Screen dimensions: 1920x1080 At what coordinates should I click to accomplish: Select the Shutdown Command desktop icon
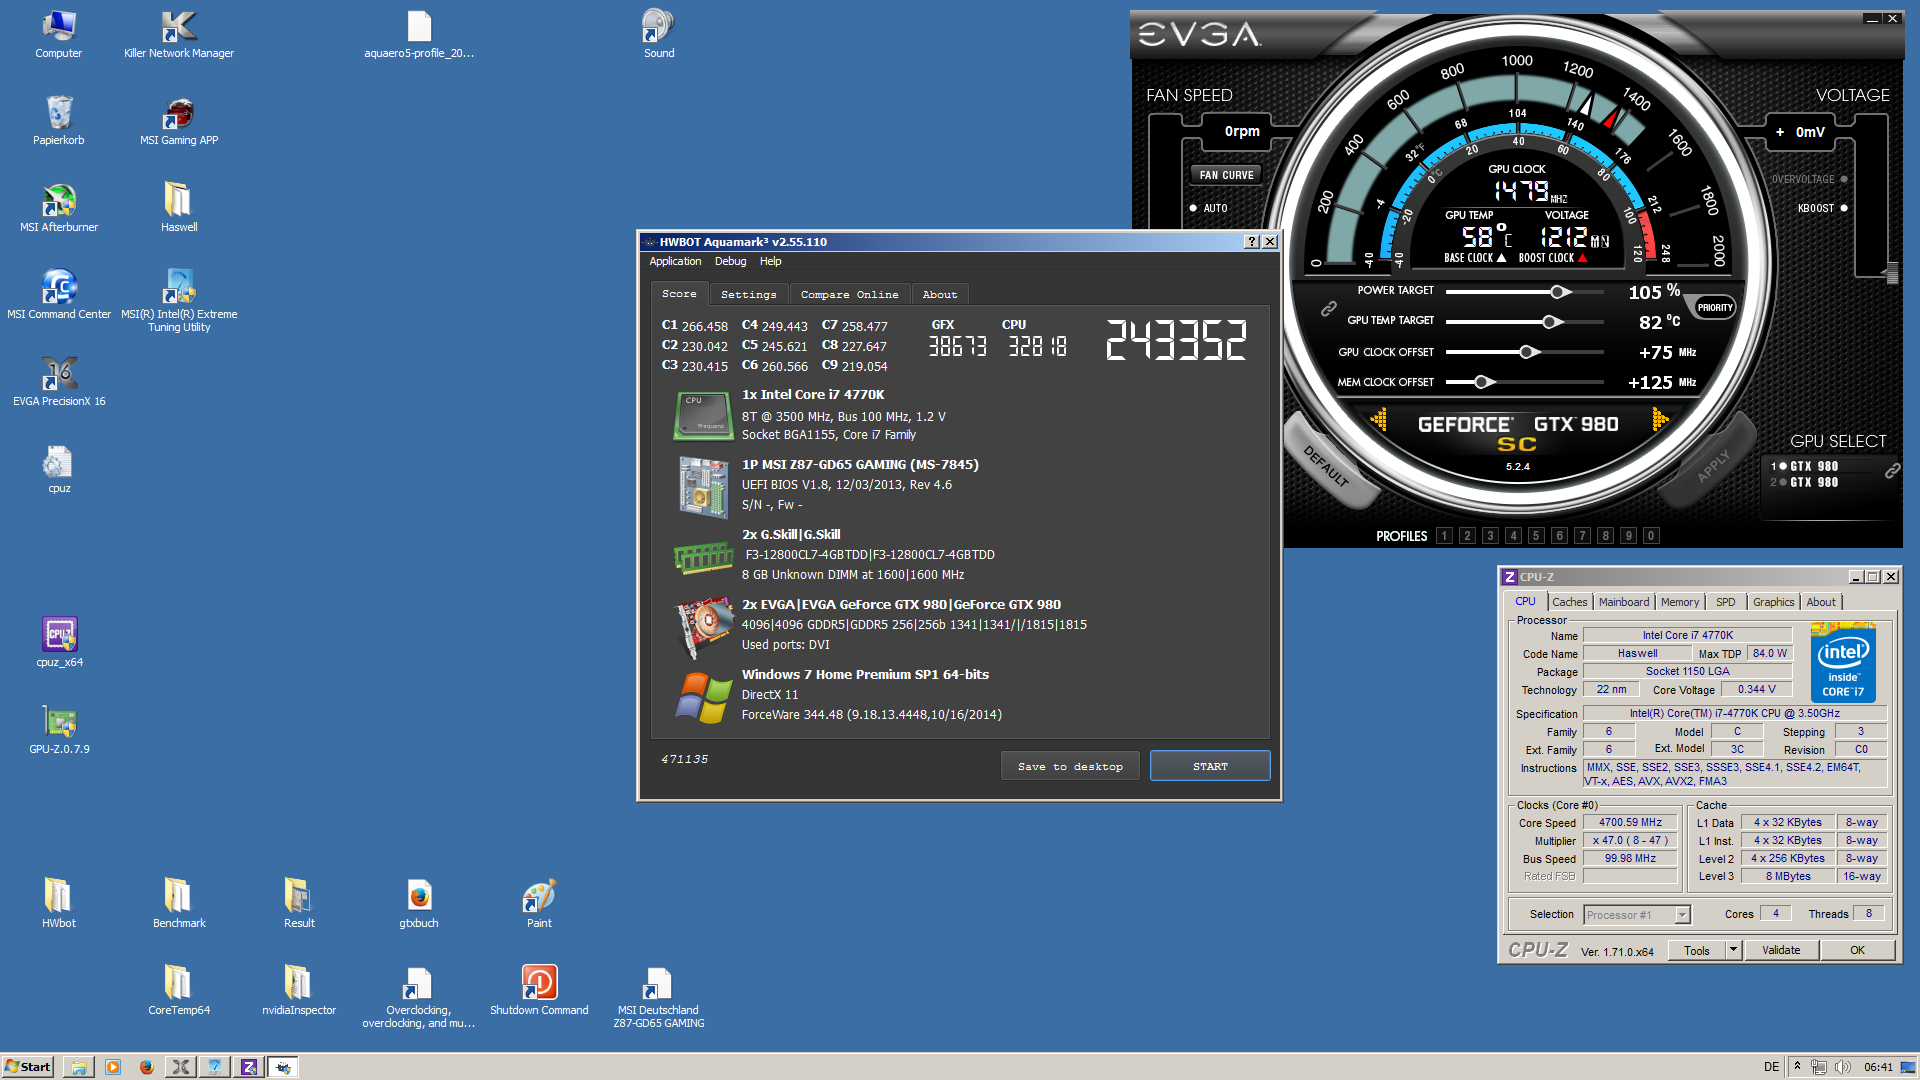pos(539,991)
